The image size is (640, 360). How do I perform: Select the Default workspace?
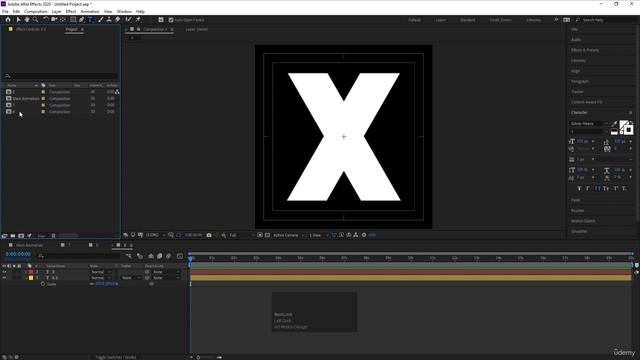pyautogui.click(x=414, y=20)
